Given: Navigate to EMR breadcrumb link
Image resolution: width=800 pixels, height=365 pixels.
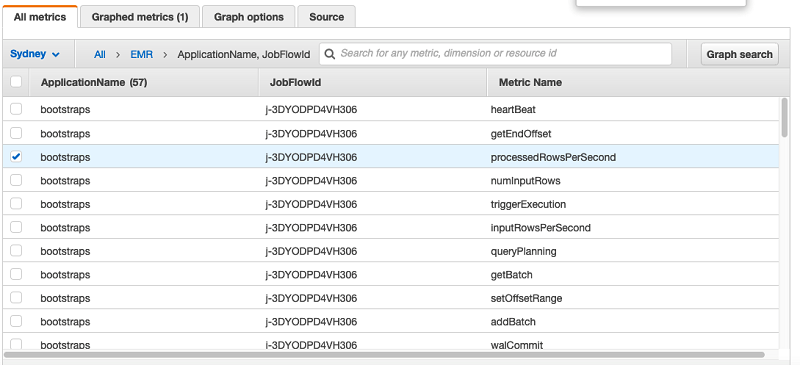Looking at the screenshot, I should 141,54.
